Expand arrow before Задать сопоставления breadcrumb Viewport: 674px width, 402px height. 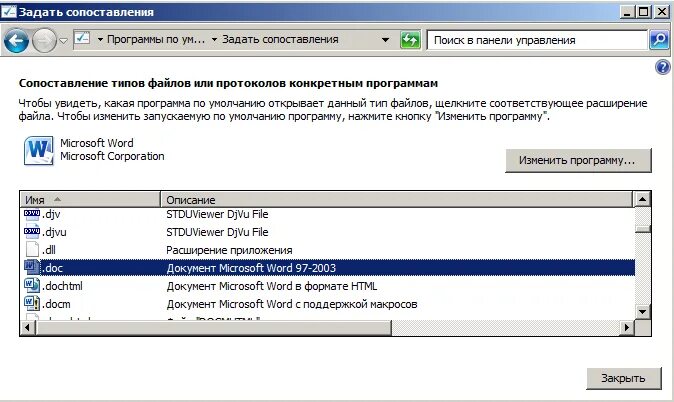214,40
